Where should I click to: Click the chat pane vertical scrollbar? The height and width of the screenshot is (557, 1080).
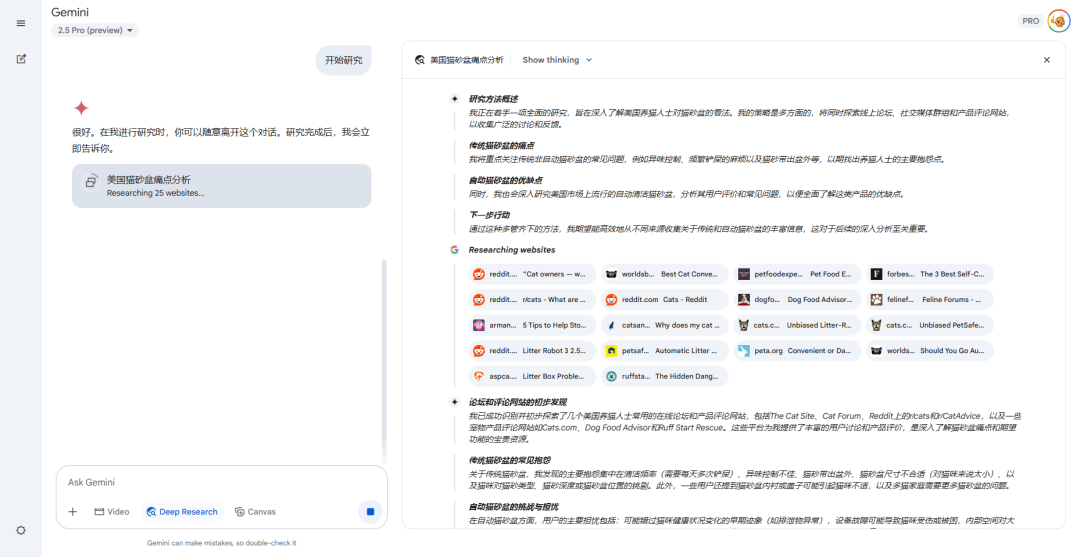(x=384, y=361)
